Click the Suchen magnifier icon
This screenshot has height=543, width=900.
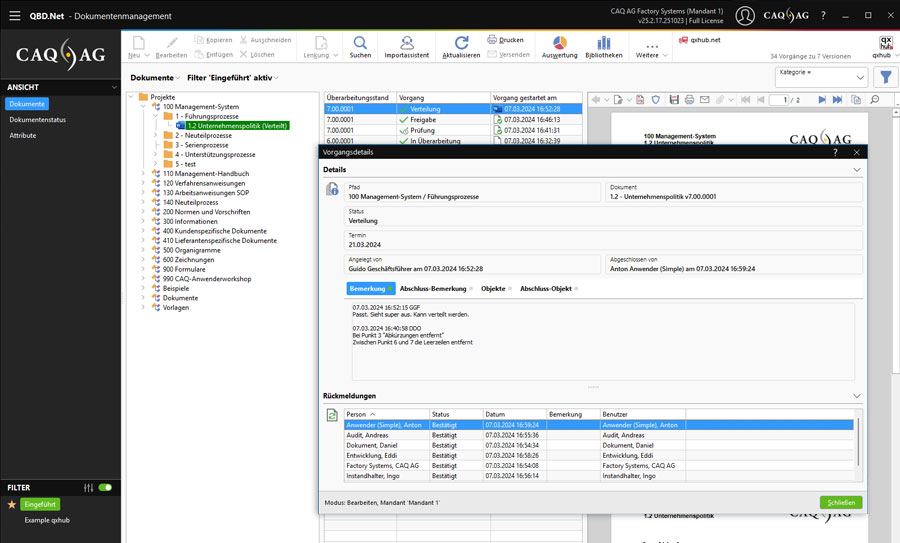point(360,43)
